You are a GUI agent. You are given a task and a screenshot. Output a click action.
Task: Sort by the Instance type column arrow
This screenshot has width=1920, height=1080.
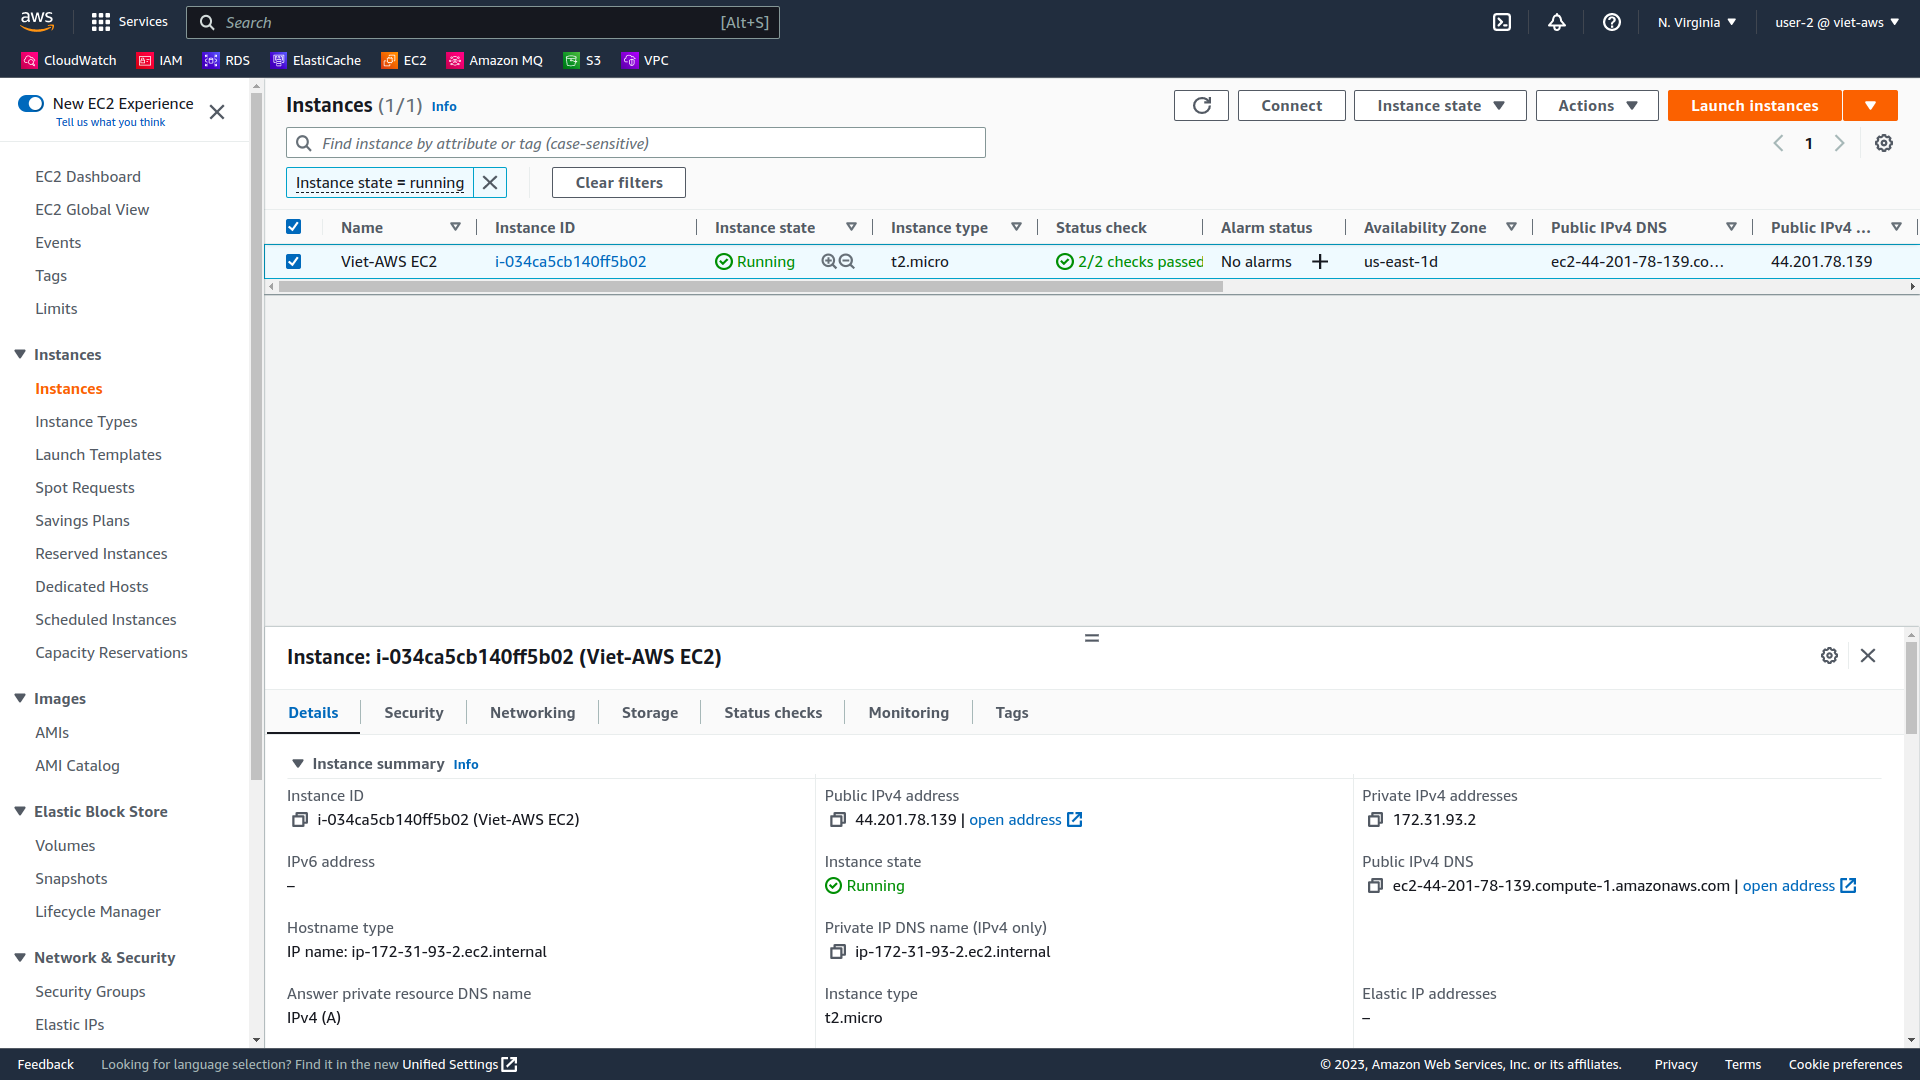point(1016,227)
